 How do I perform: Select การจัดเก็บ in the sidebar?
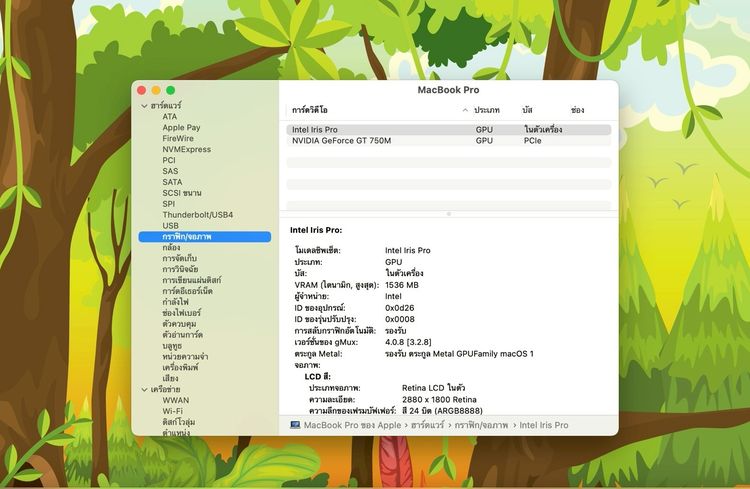tap(179, 258)
